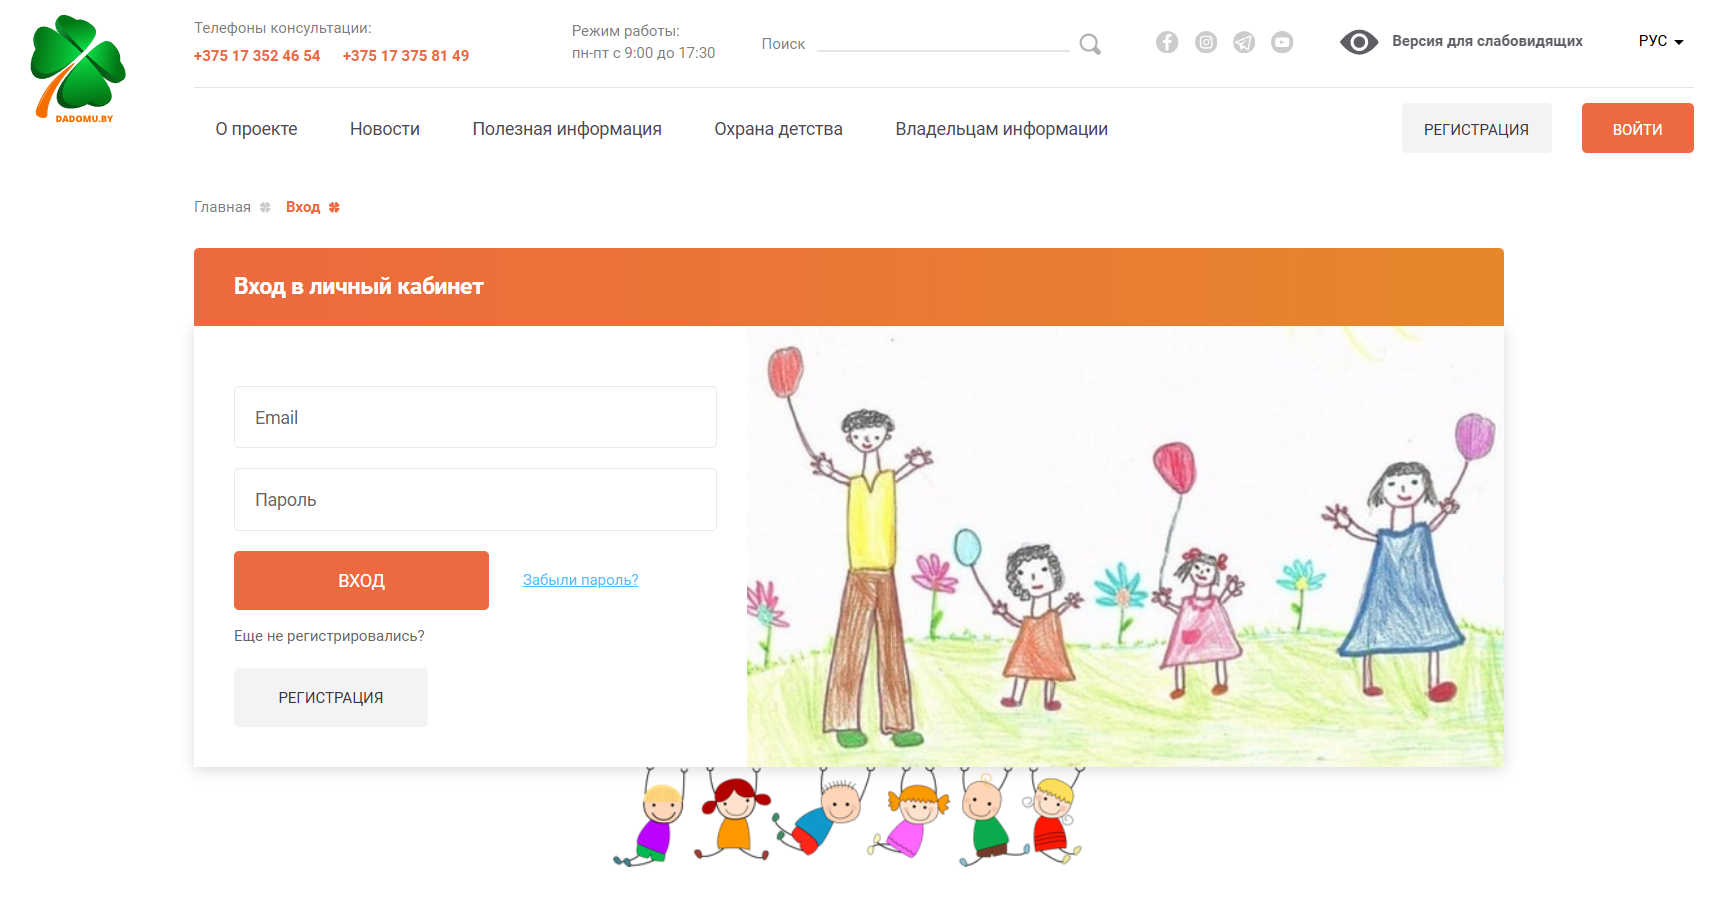
Task: Open the Полезная информация menu
Action: (567, 129)
